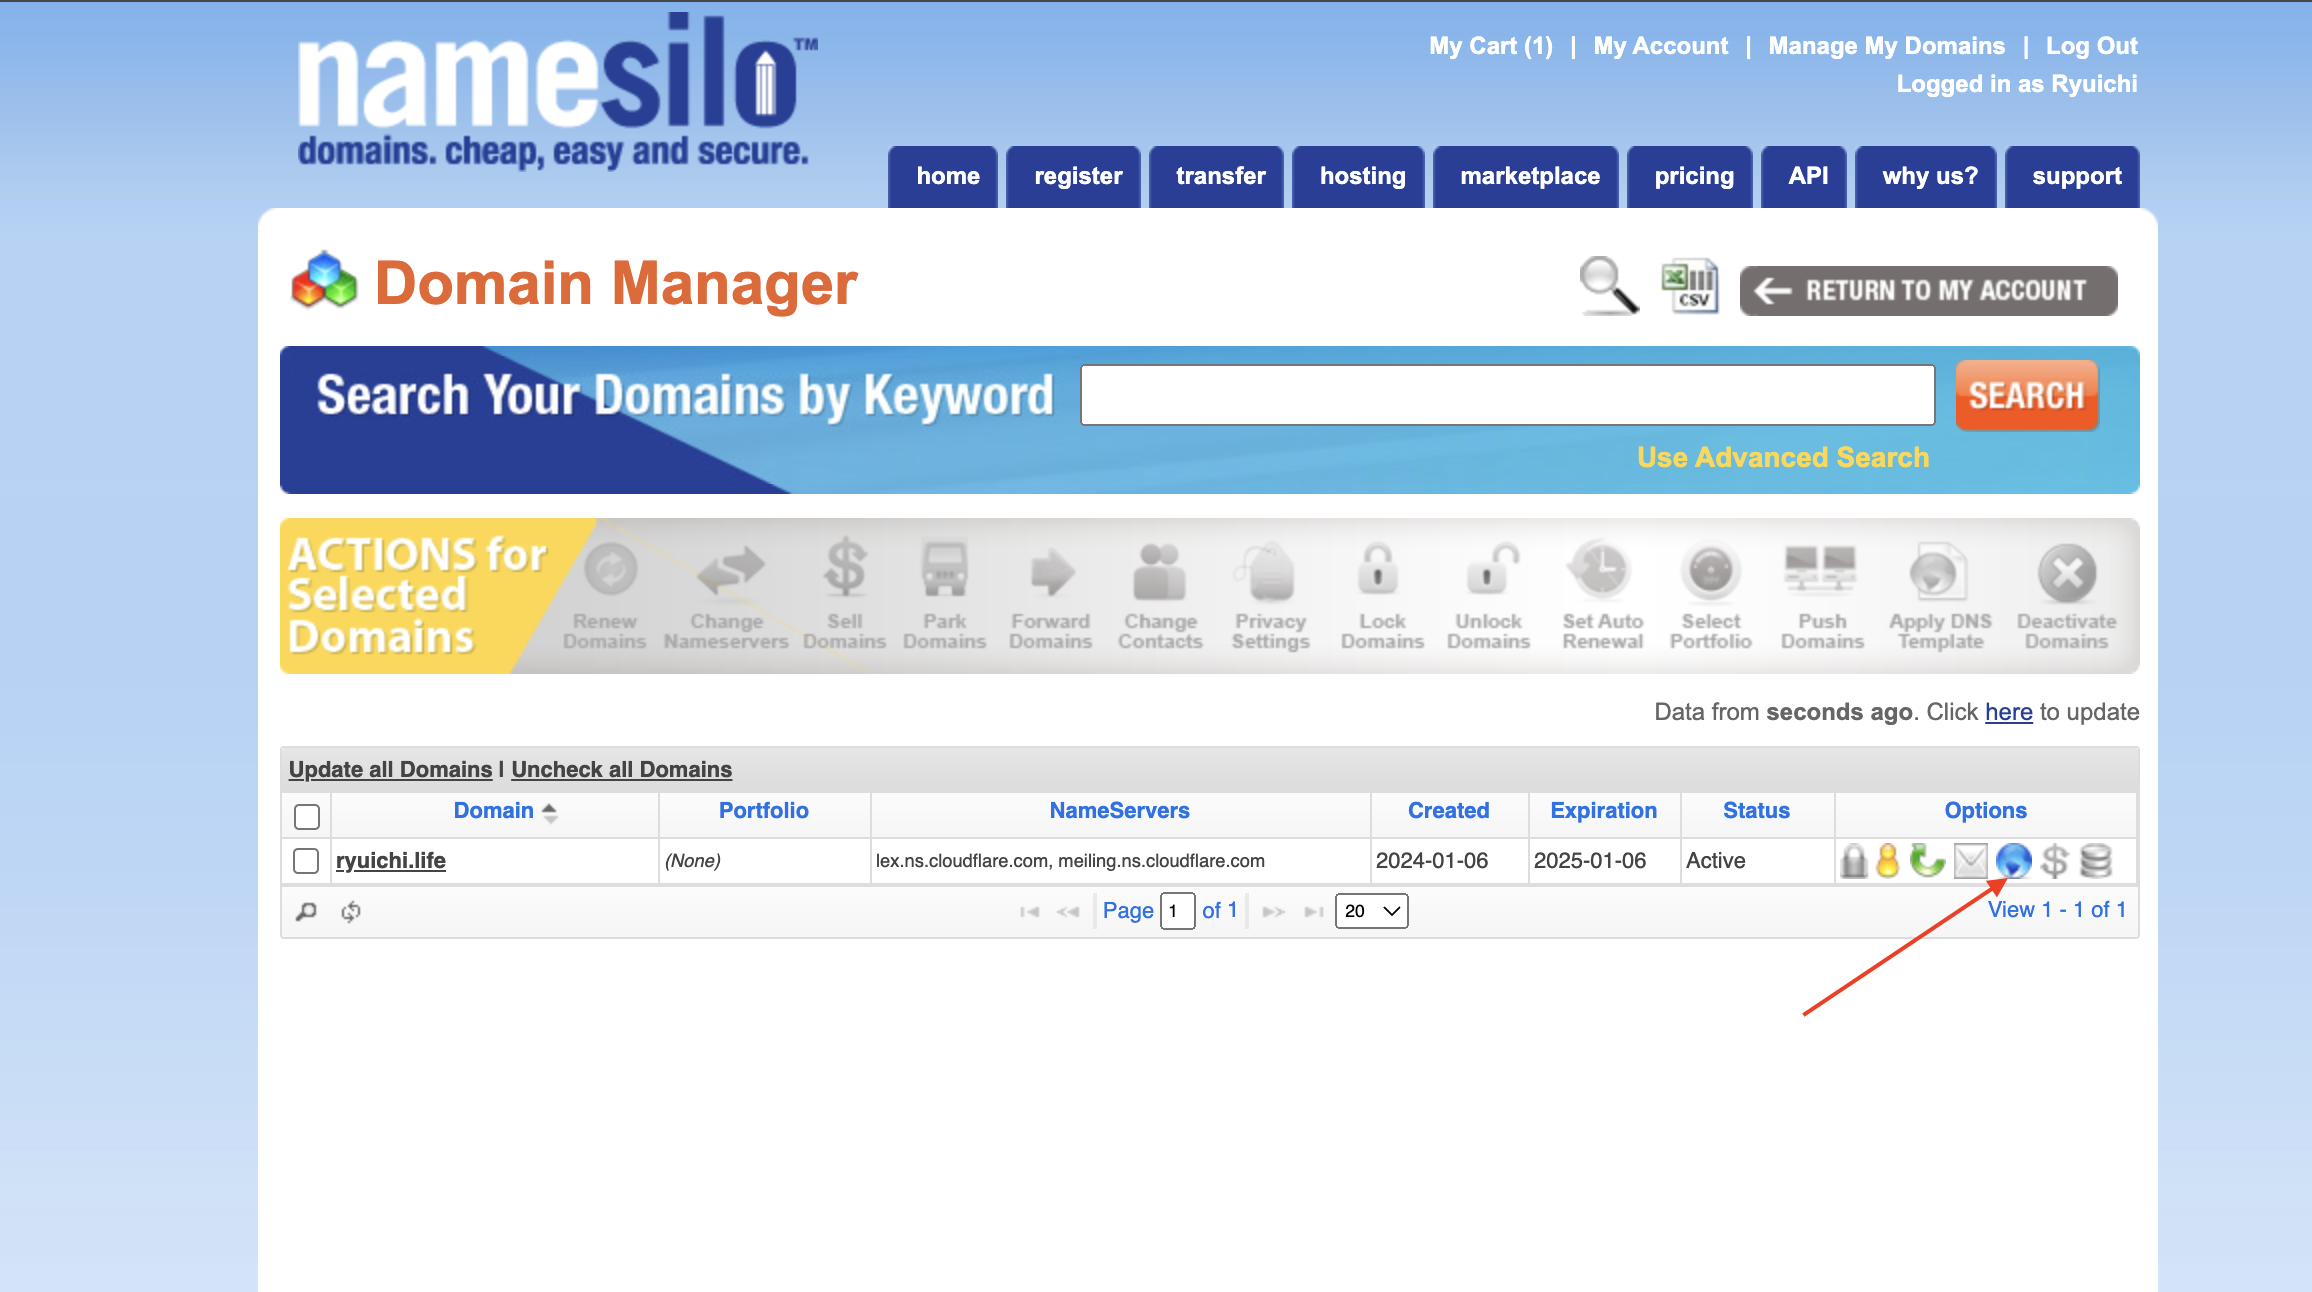Click the blue globe DNS icon for ryuichi.life

tap(2013, 860)
